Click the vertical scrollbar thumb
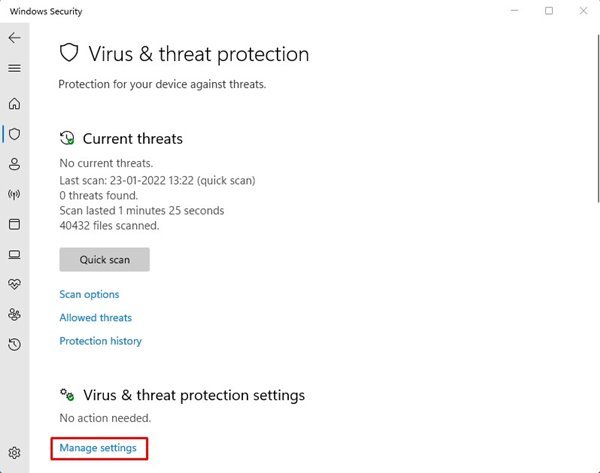This screenshot has width=600, height=473. [598, 119]
